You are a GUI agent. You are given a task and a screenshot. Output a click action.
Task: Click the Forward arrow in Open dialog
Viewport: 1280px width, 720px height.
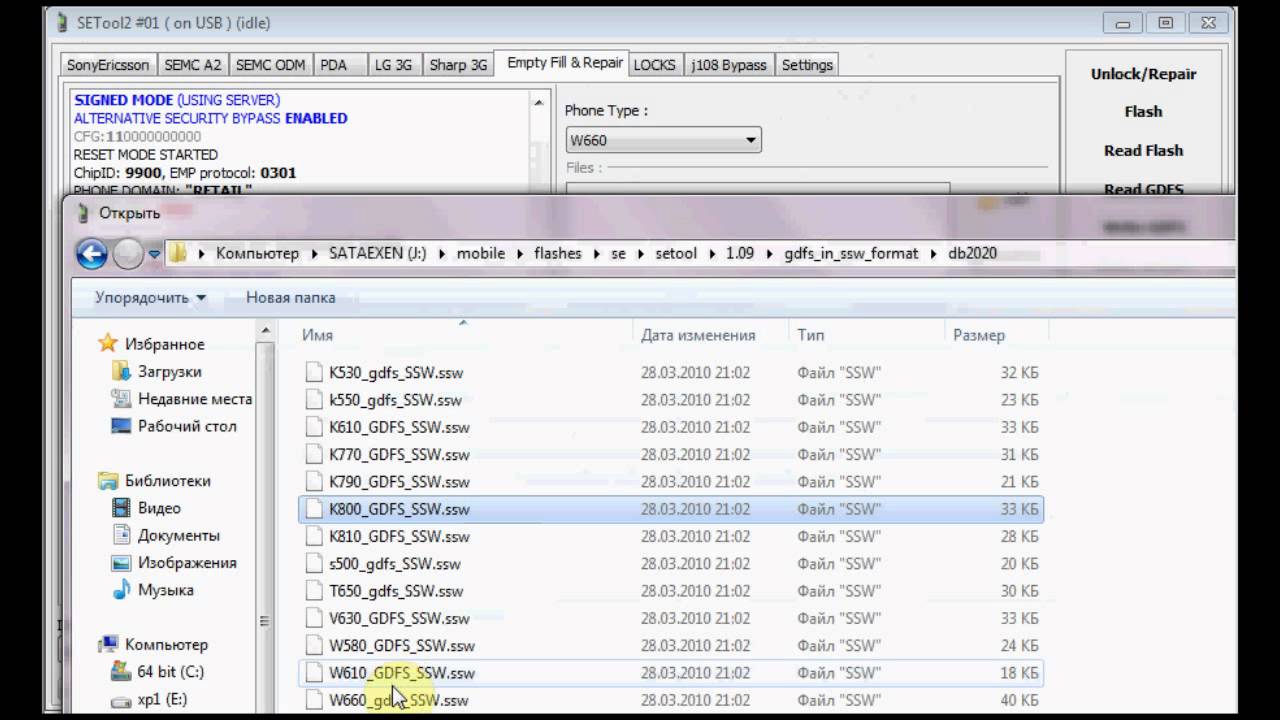pos(128,254)
